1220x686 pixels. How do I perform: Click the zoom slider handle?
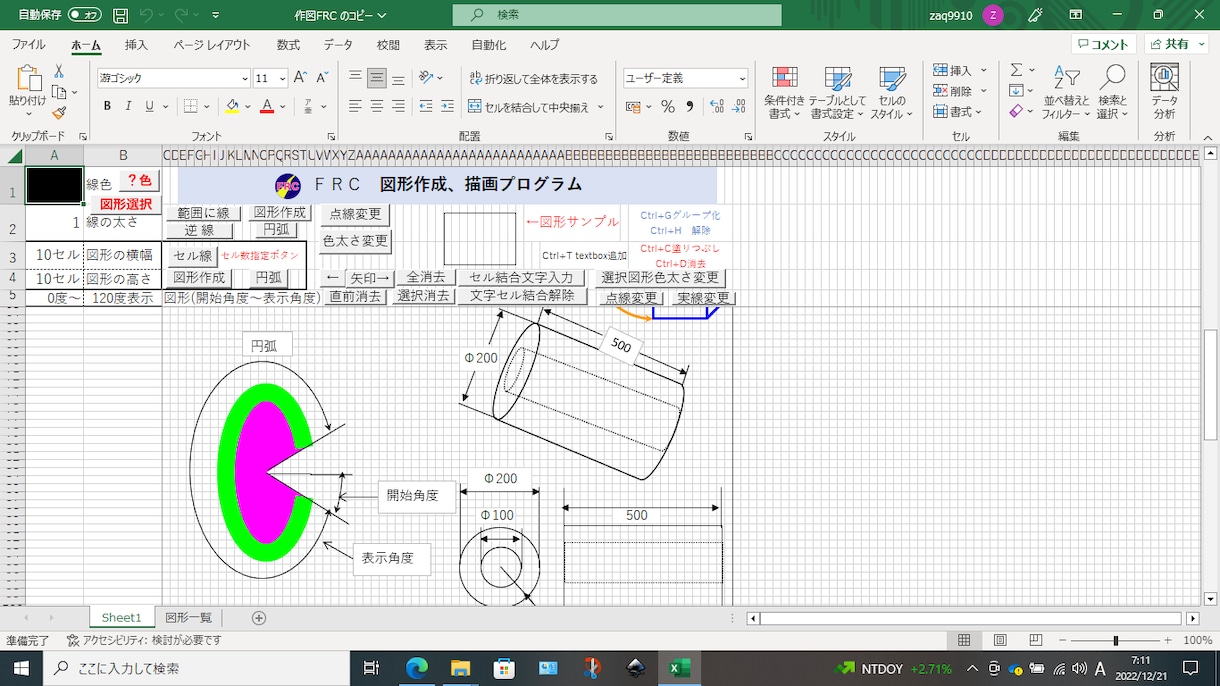tap(1115, 640)
